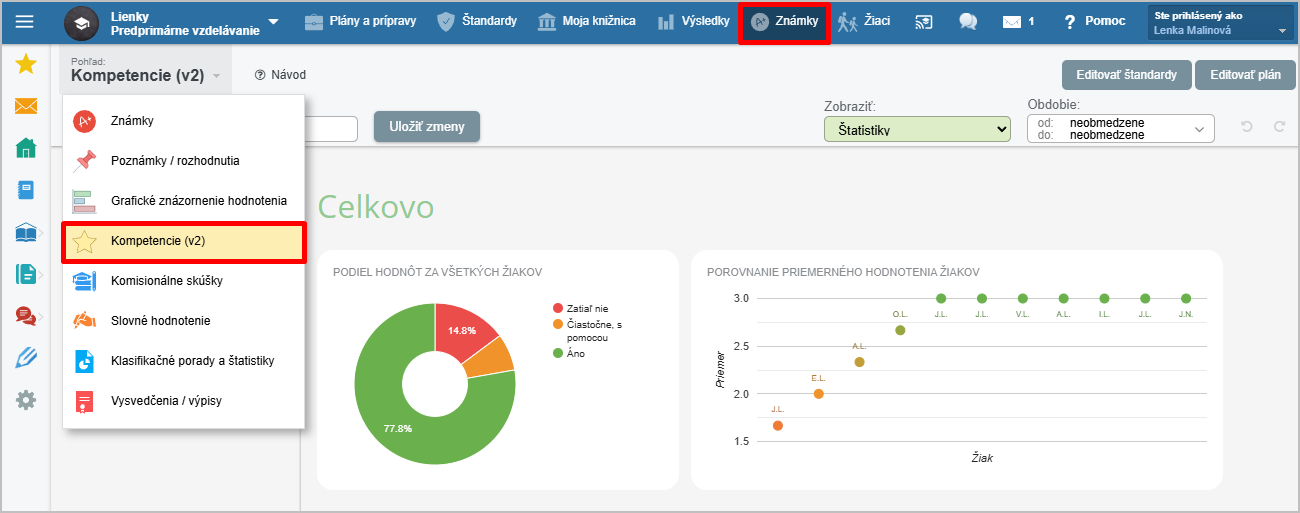Expand the Pohľad 'Kompetencie (v2)' view selector

pos(145,75)
